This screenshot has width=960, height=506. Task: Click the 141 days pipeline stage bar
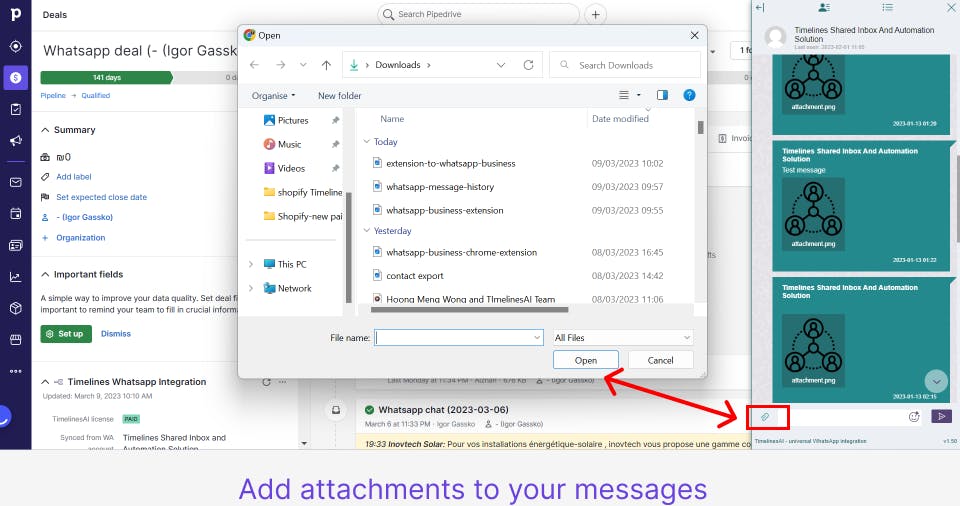[x=107, y=78]
